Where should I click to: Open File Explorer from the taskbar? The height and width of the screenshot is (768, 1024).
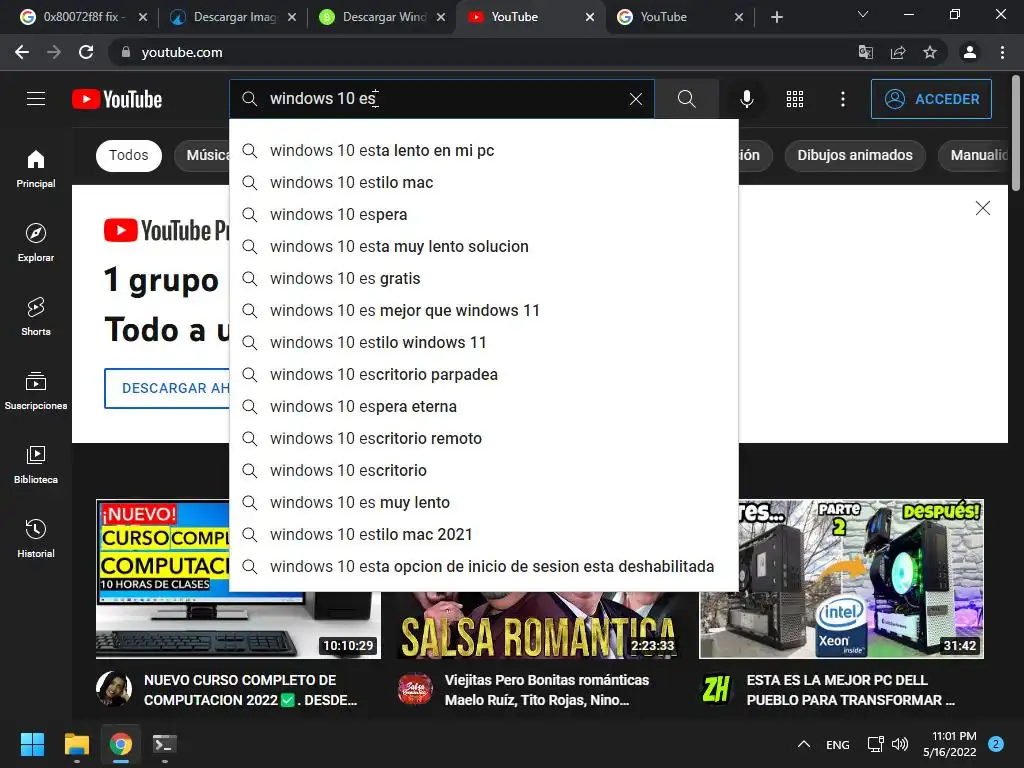click(x=76, y=744)
